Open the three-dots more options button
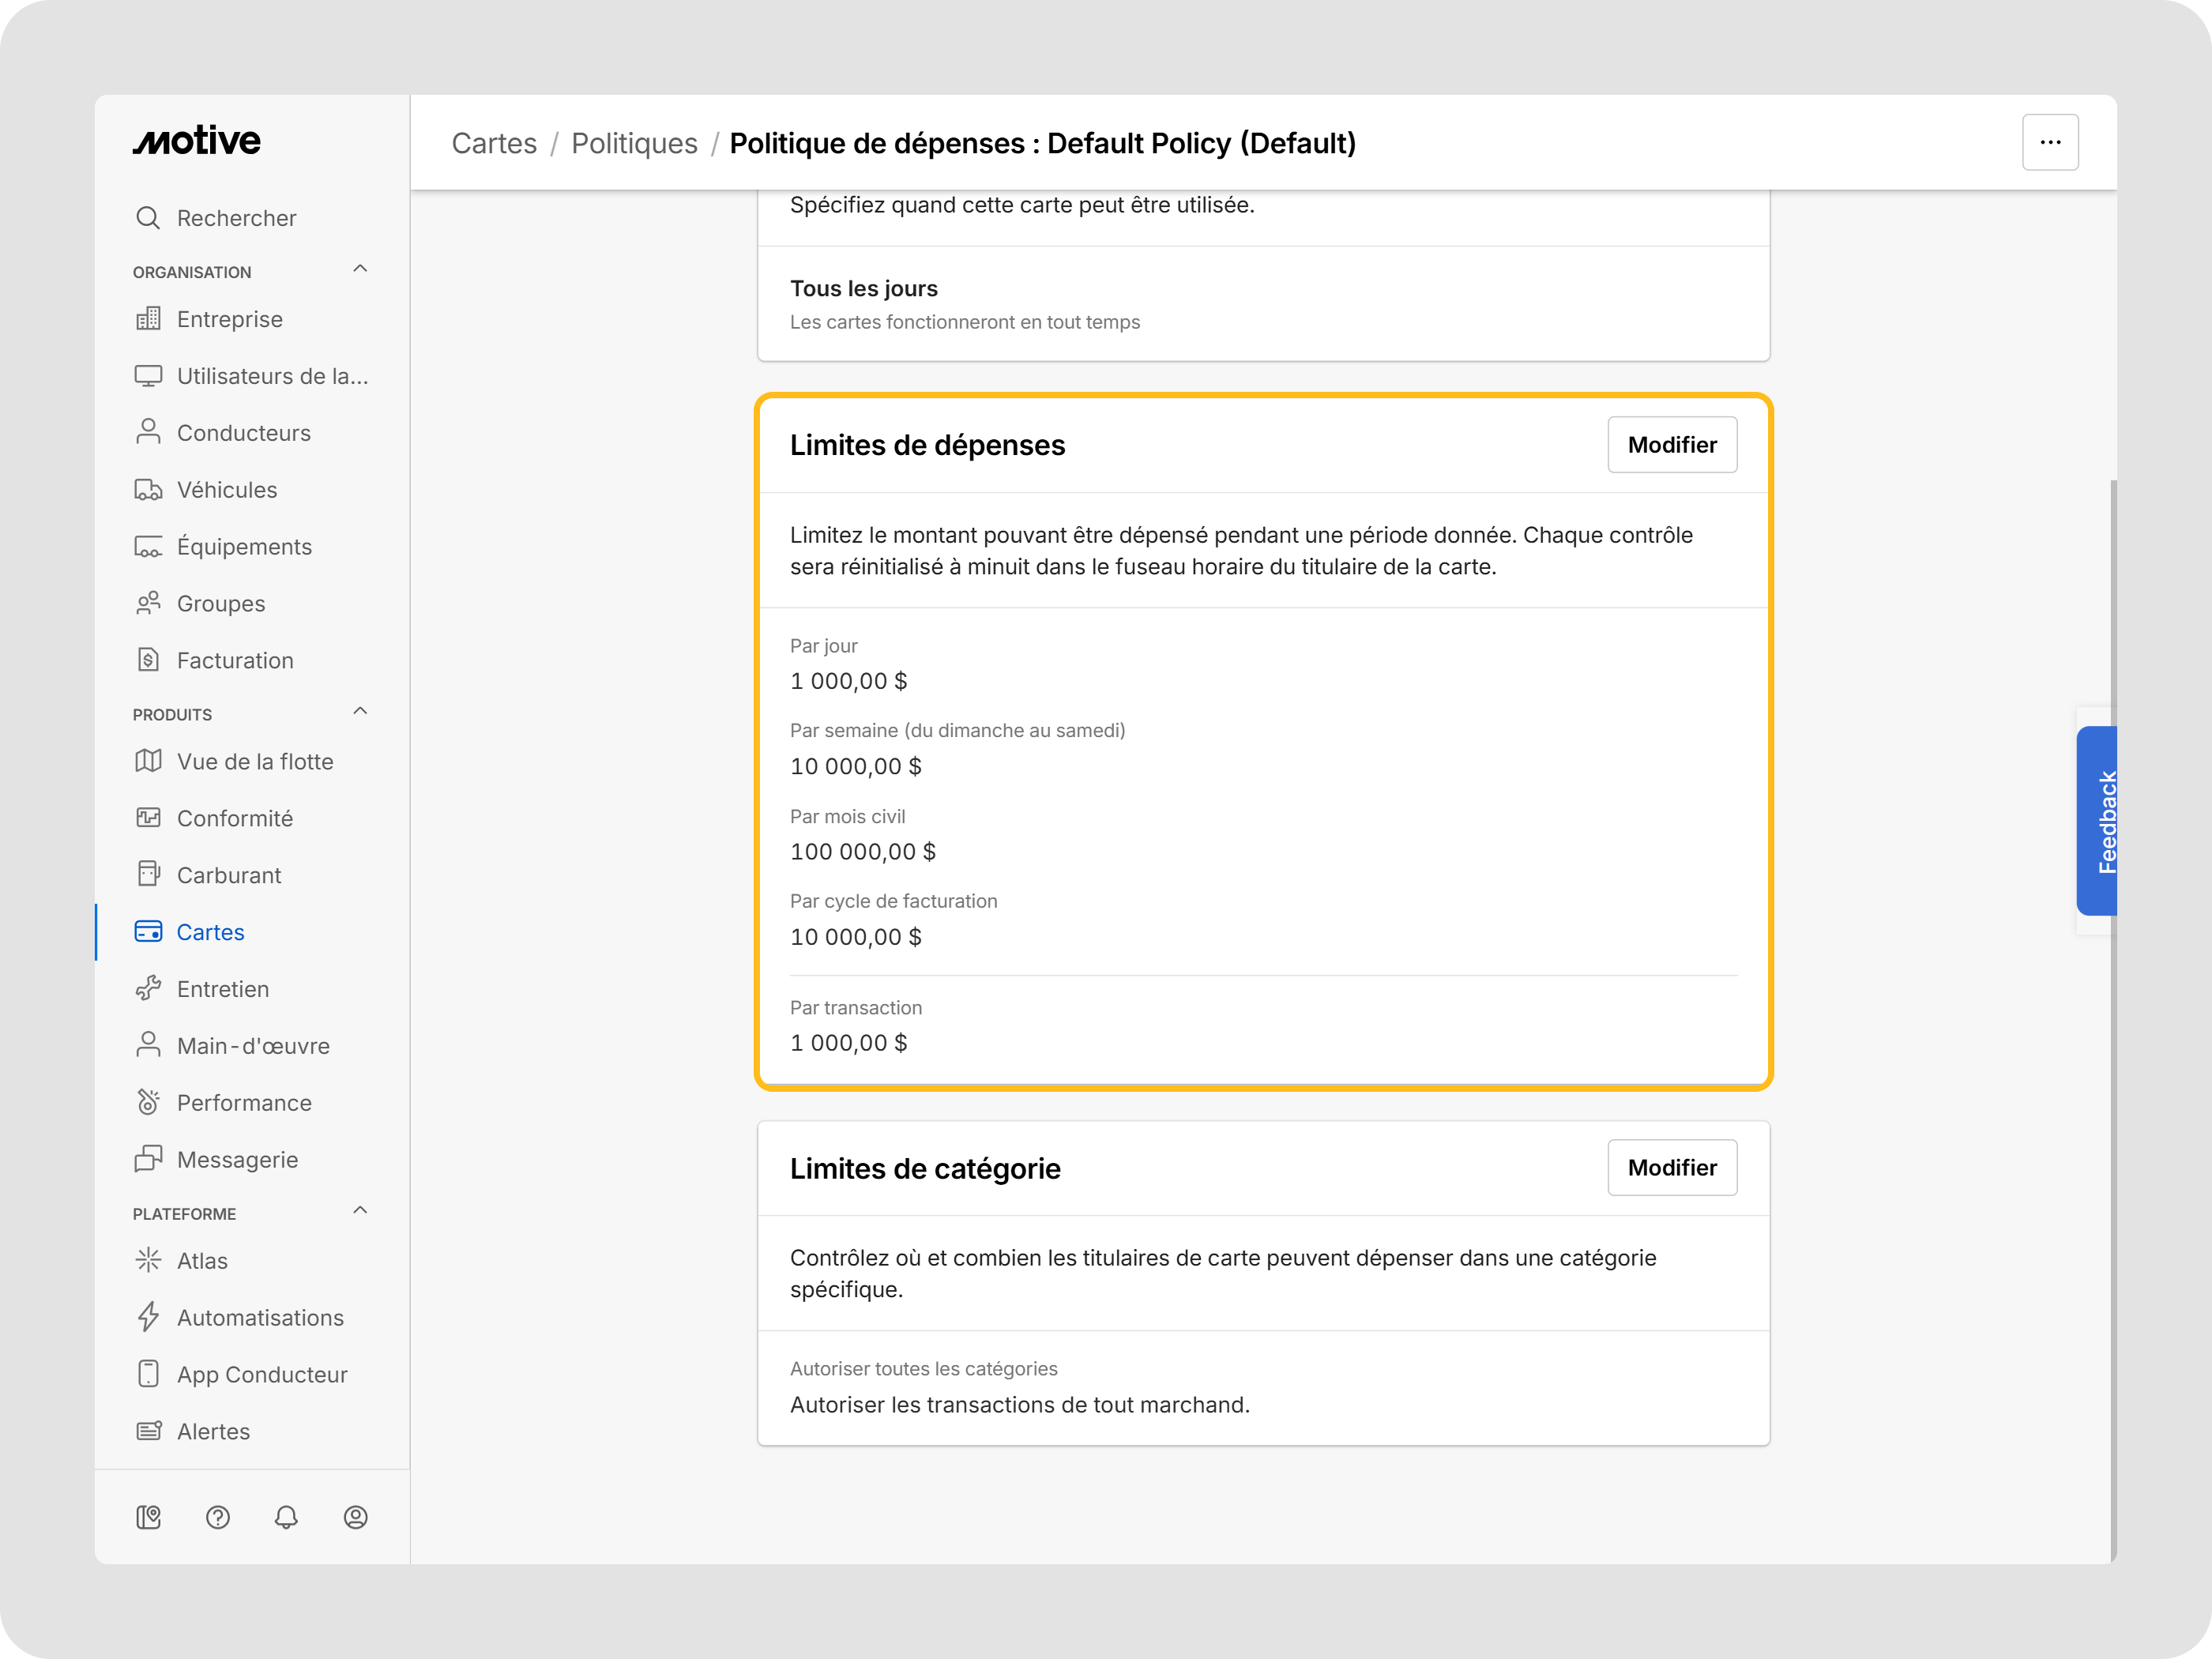This screenshot has height=1659, width=2212. pos(2050,142)
